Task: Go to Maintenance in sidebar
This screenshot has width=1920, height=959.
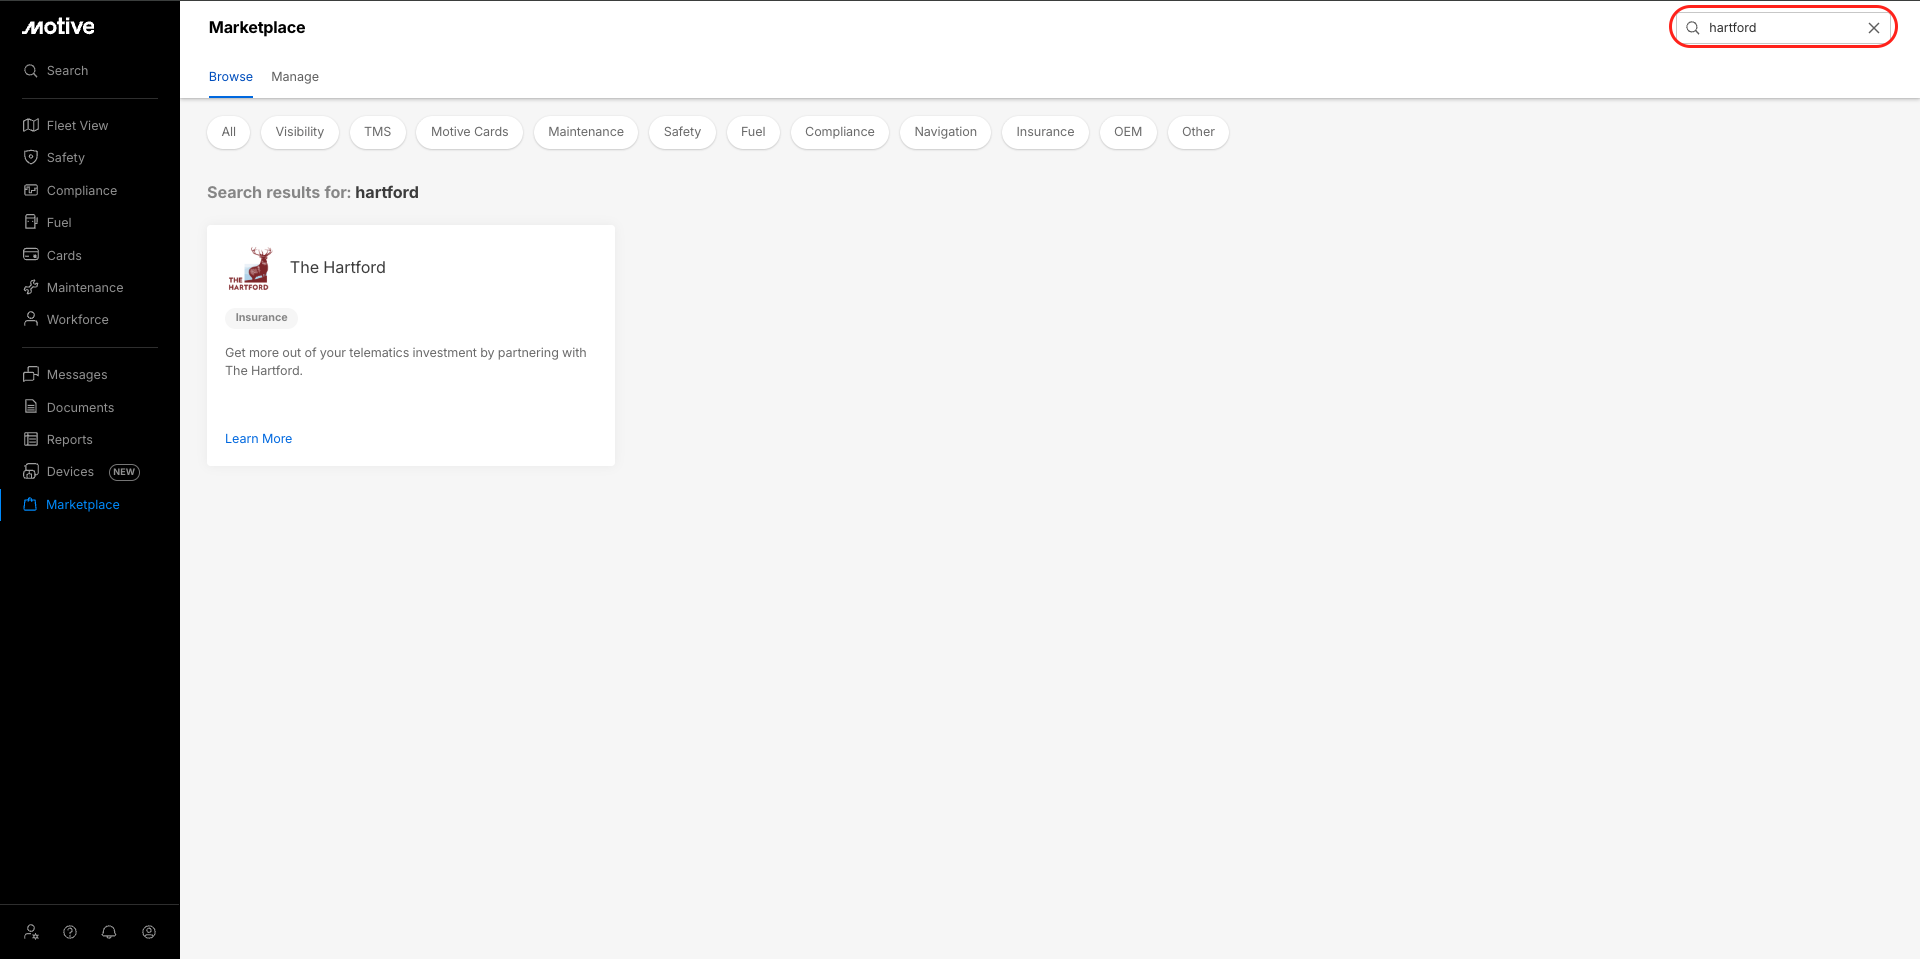Action: 85,288
